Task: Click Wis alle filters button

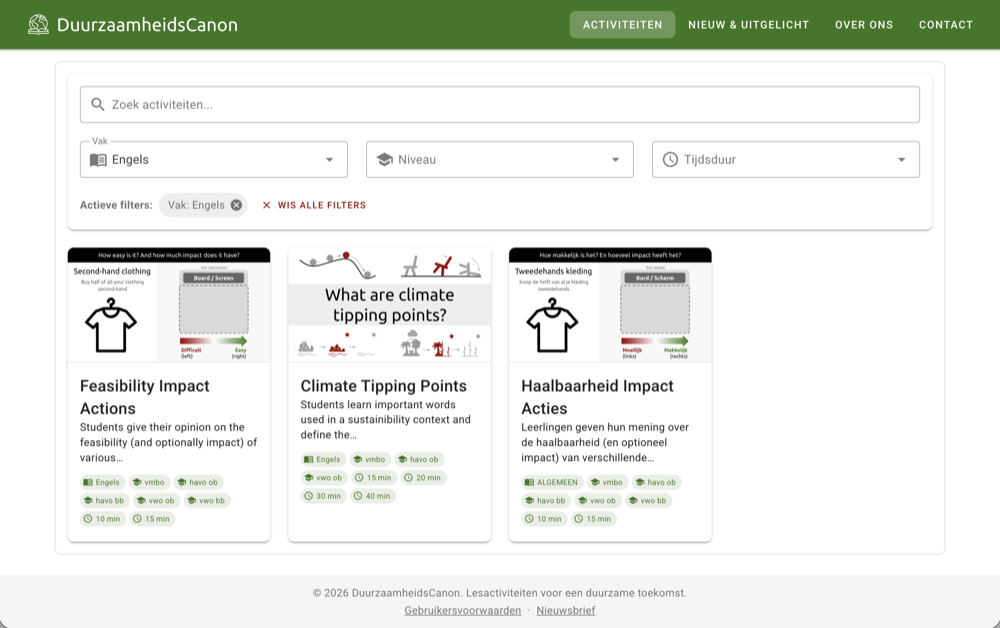Action: (x=314, y=205)
